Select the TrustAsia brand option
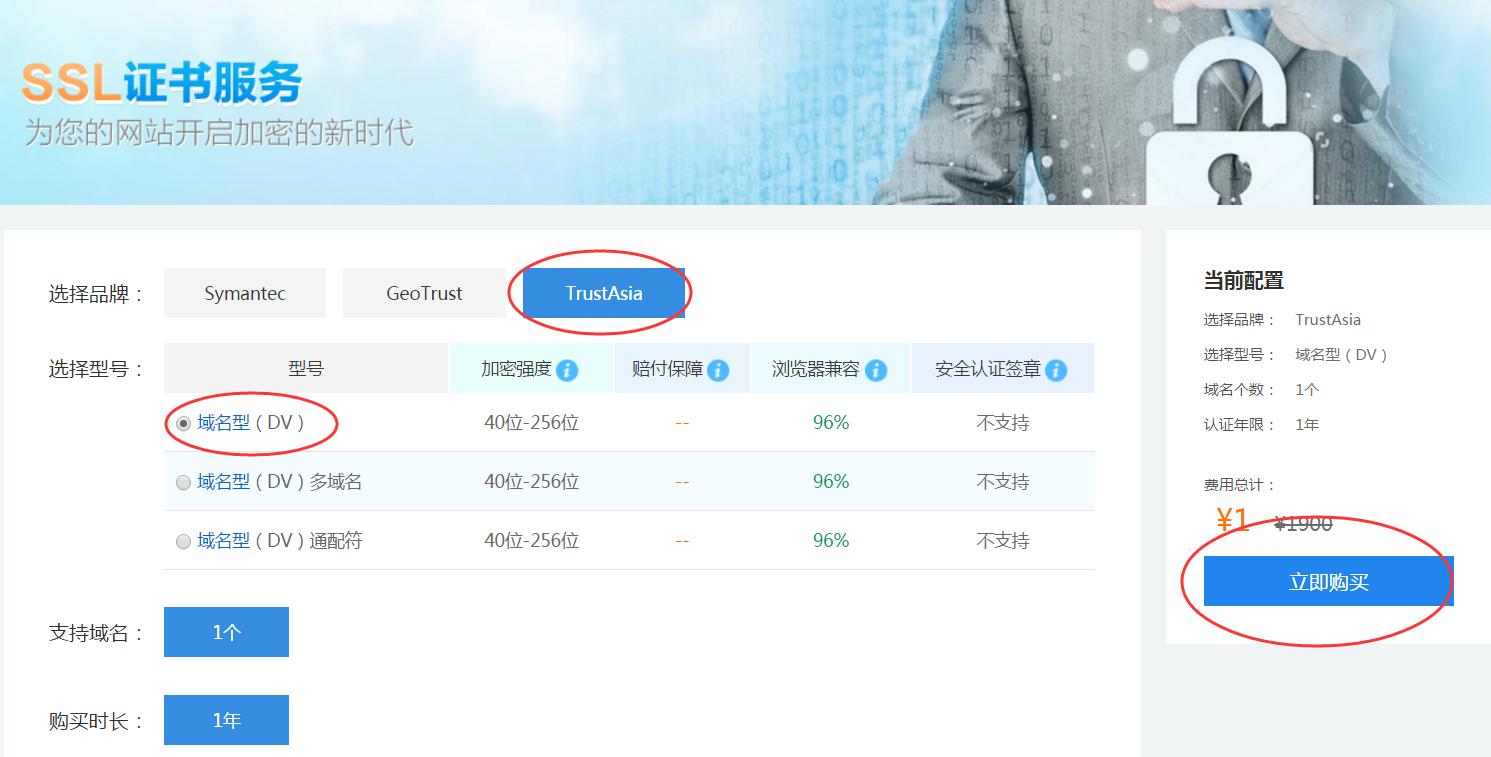 [602, 293]
